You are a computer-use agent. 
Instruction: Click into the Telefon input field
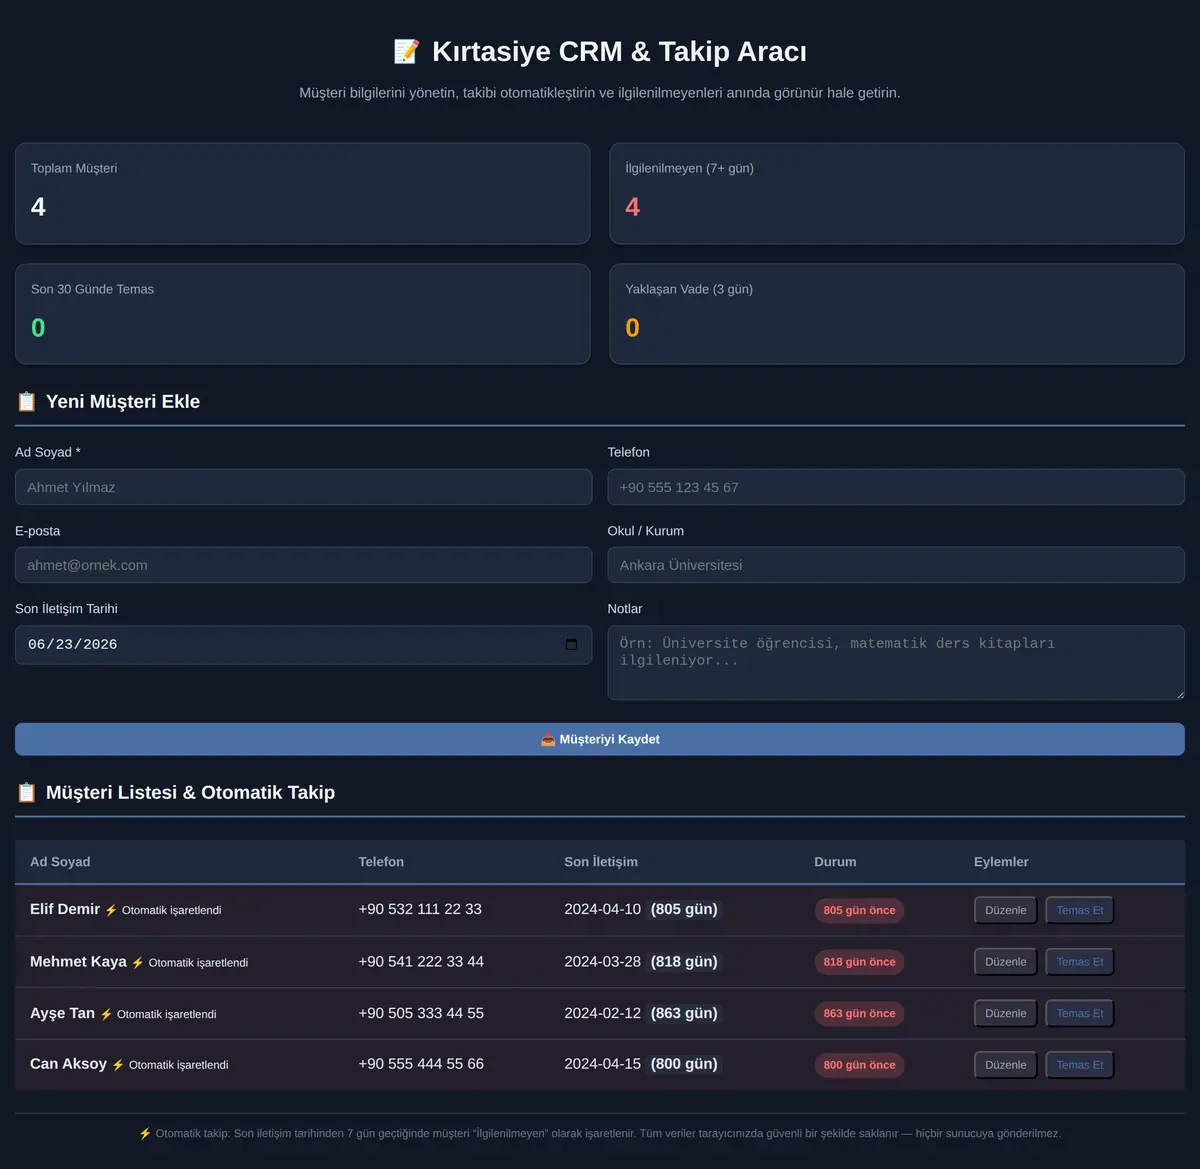[x=896, y=487]
